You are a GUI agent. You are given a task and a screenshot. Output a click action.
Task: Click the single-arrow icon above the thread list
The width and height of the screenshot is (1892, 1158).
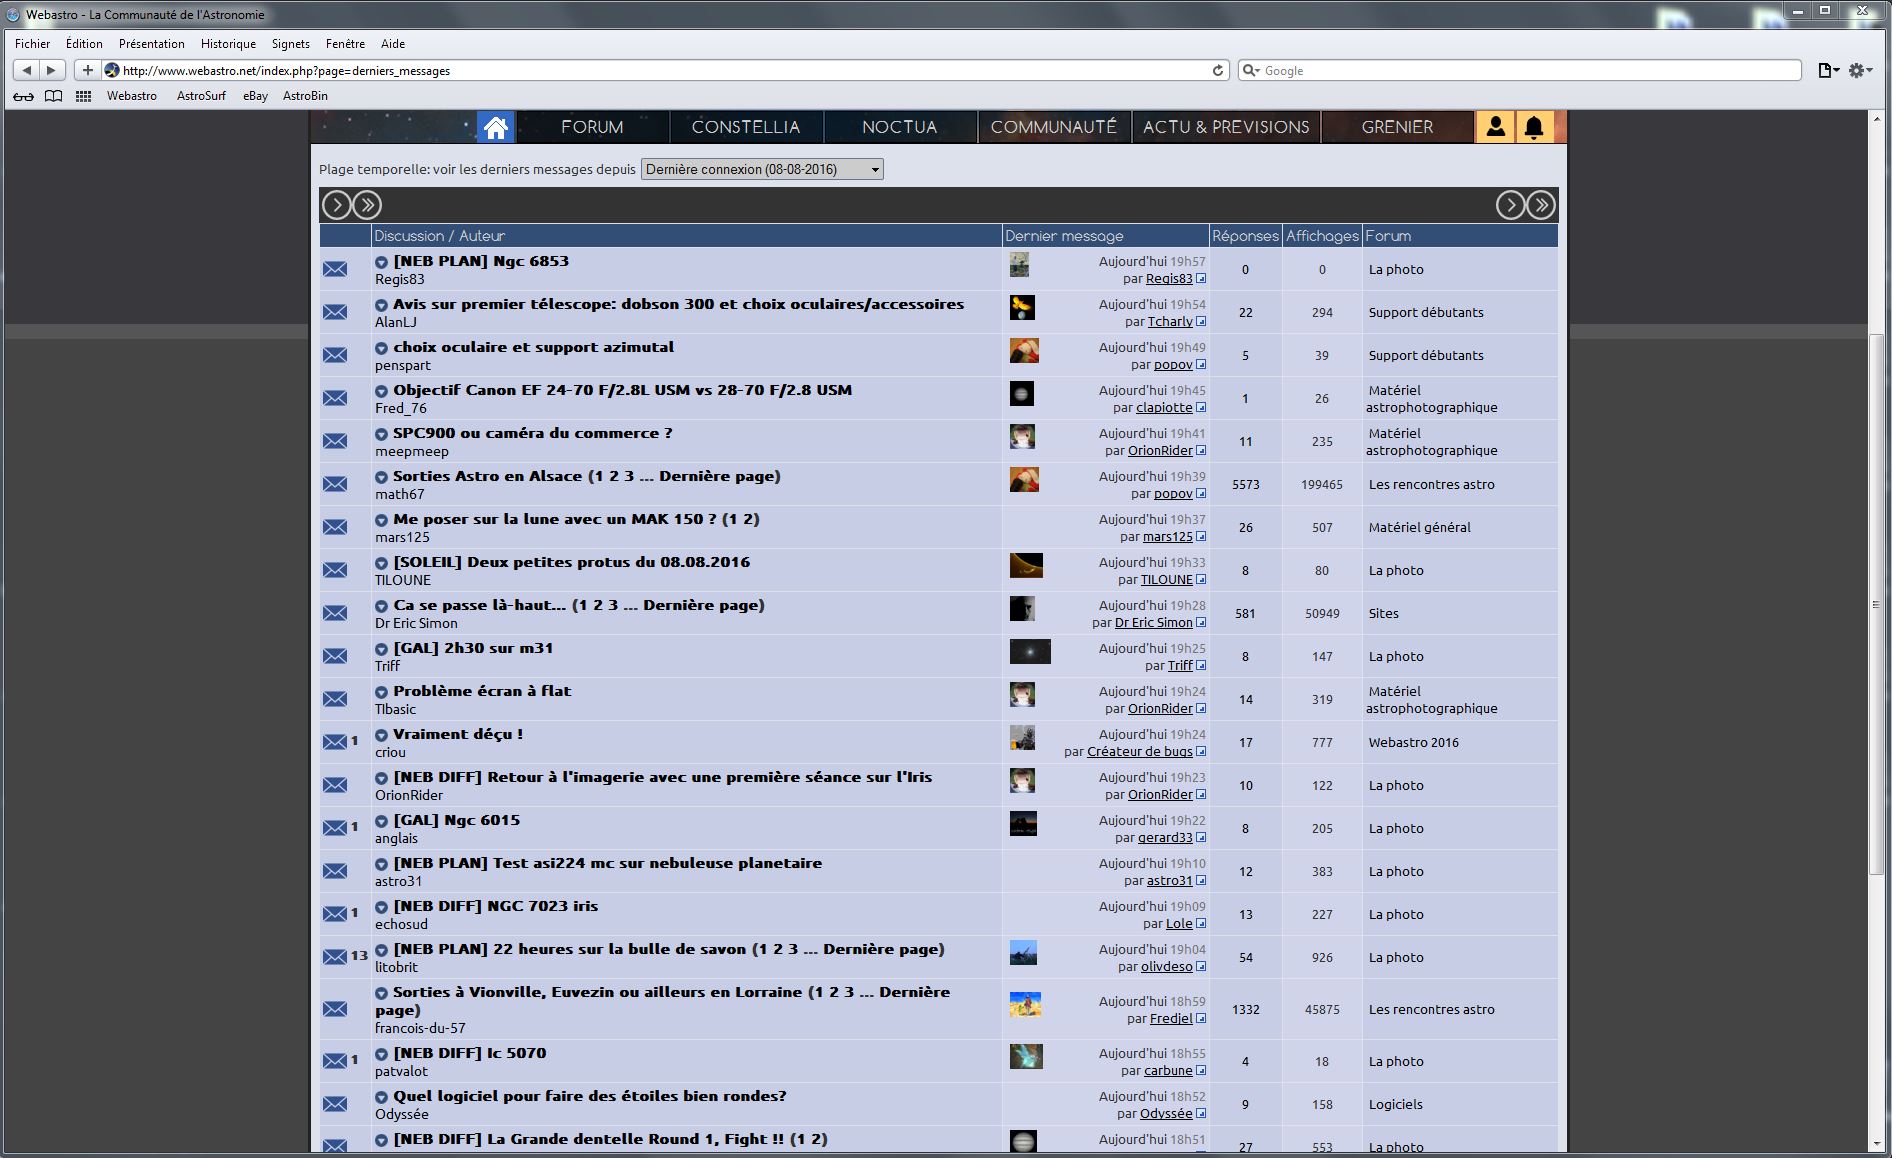(338, 204)
